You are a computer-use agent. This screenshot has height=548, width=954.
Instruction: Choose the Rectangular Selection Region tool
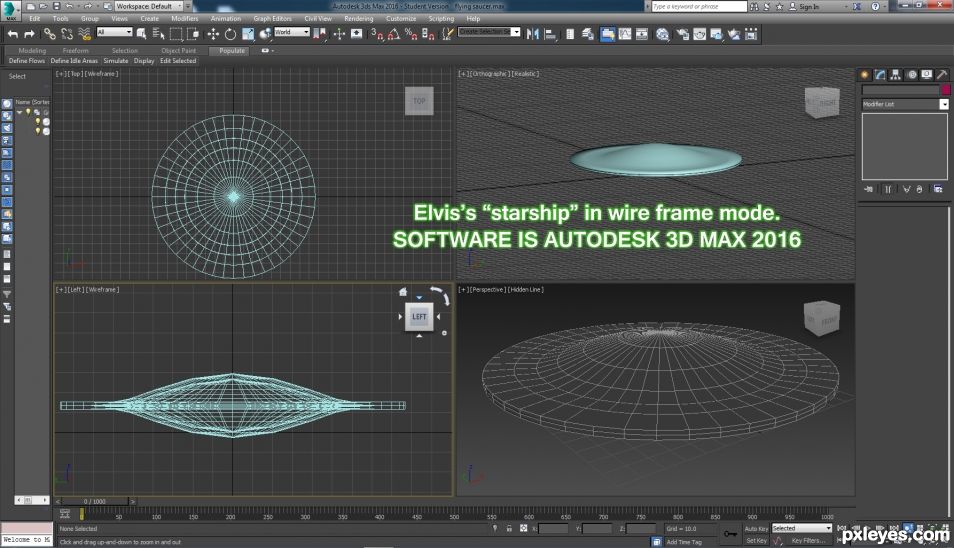pos(176,34)
